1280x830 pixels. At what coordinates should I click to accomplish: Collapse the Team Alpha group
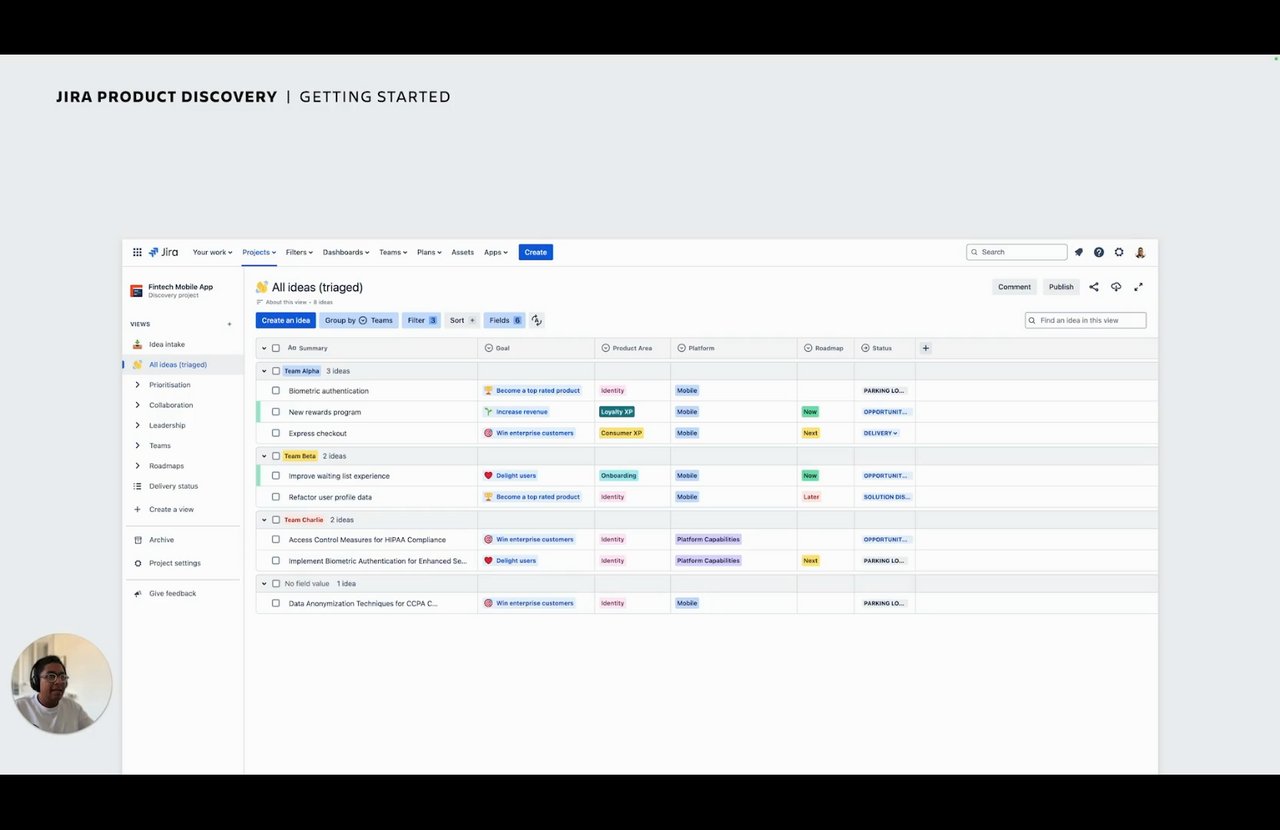[264, 371]
